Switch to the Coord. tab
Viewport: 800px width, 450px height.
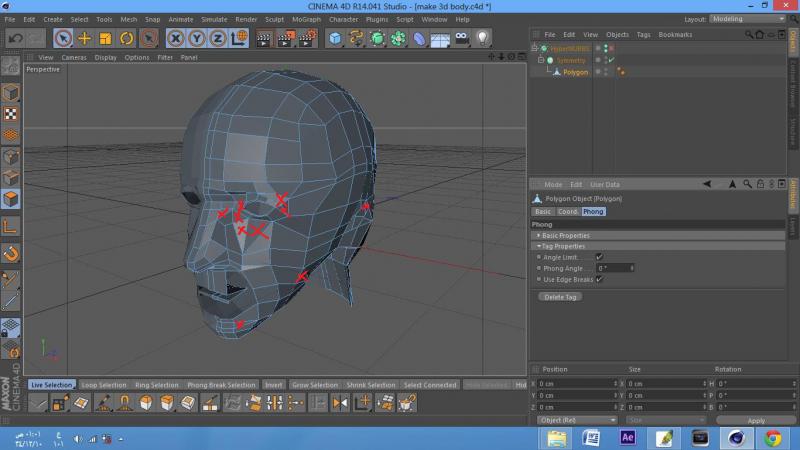tap(568, 211)
